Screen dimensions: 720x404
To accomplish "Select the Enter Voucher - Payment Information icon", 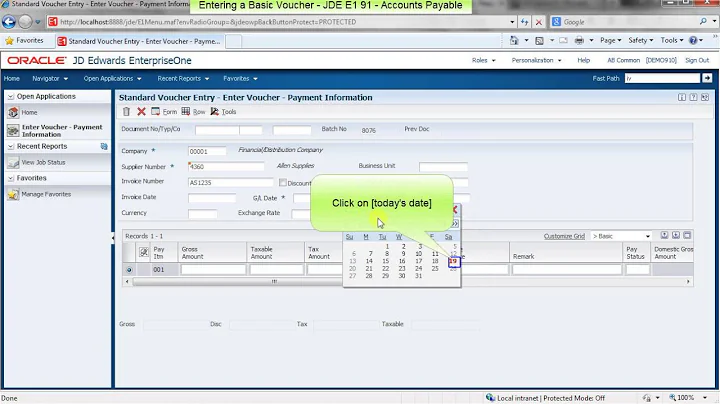I will pyautogui.click(x=13, y=130).
